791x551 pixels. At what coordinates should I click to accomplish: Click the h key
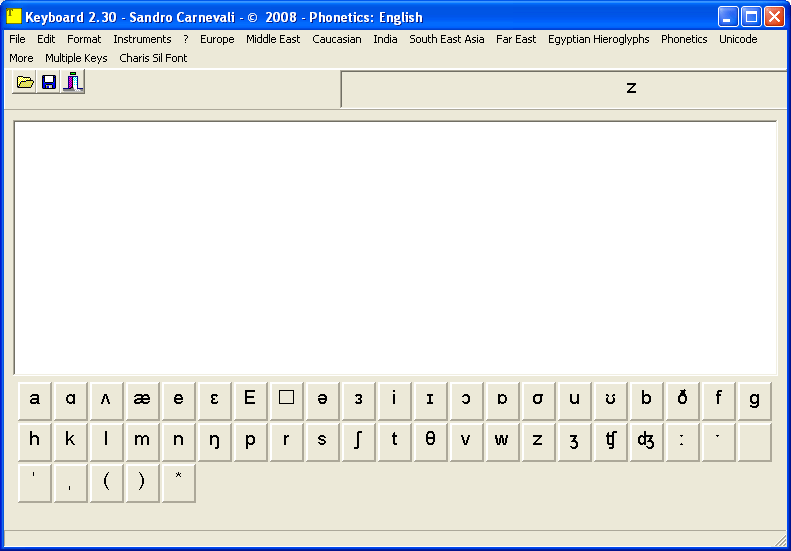click(x=34, y=443)
